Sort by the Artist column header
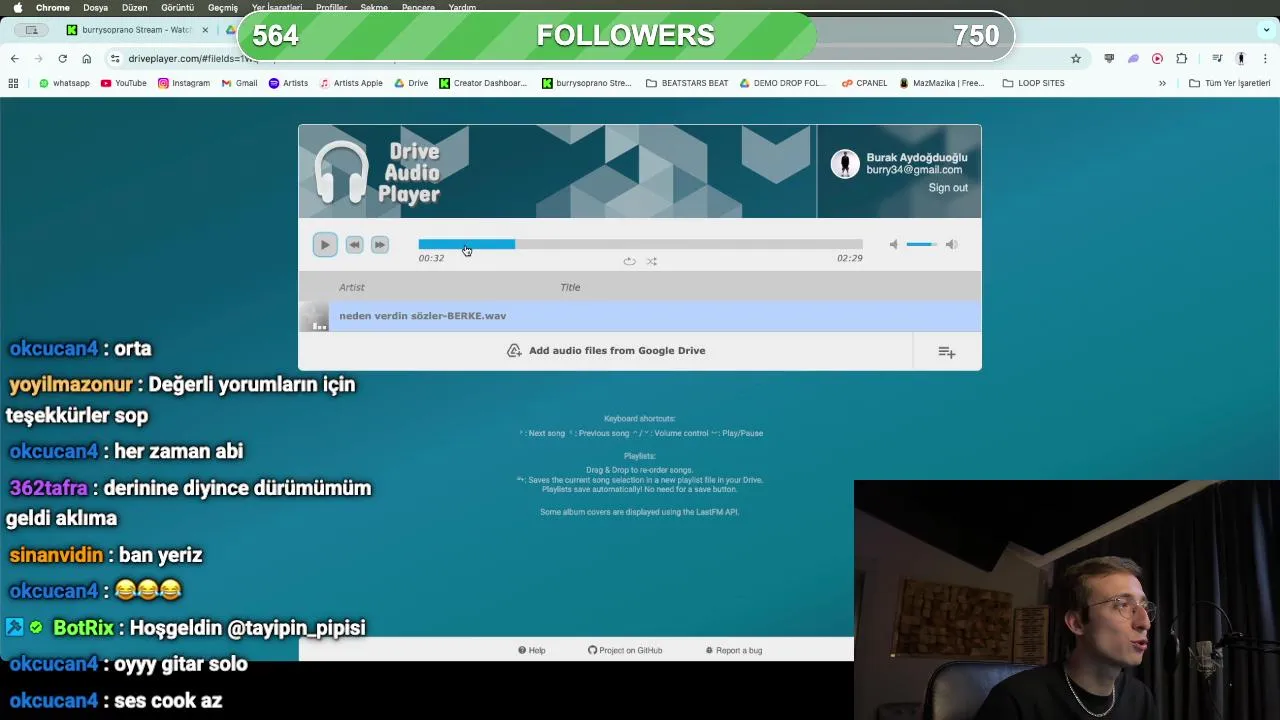 (x=352, y=287)
